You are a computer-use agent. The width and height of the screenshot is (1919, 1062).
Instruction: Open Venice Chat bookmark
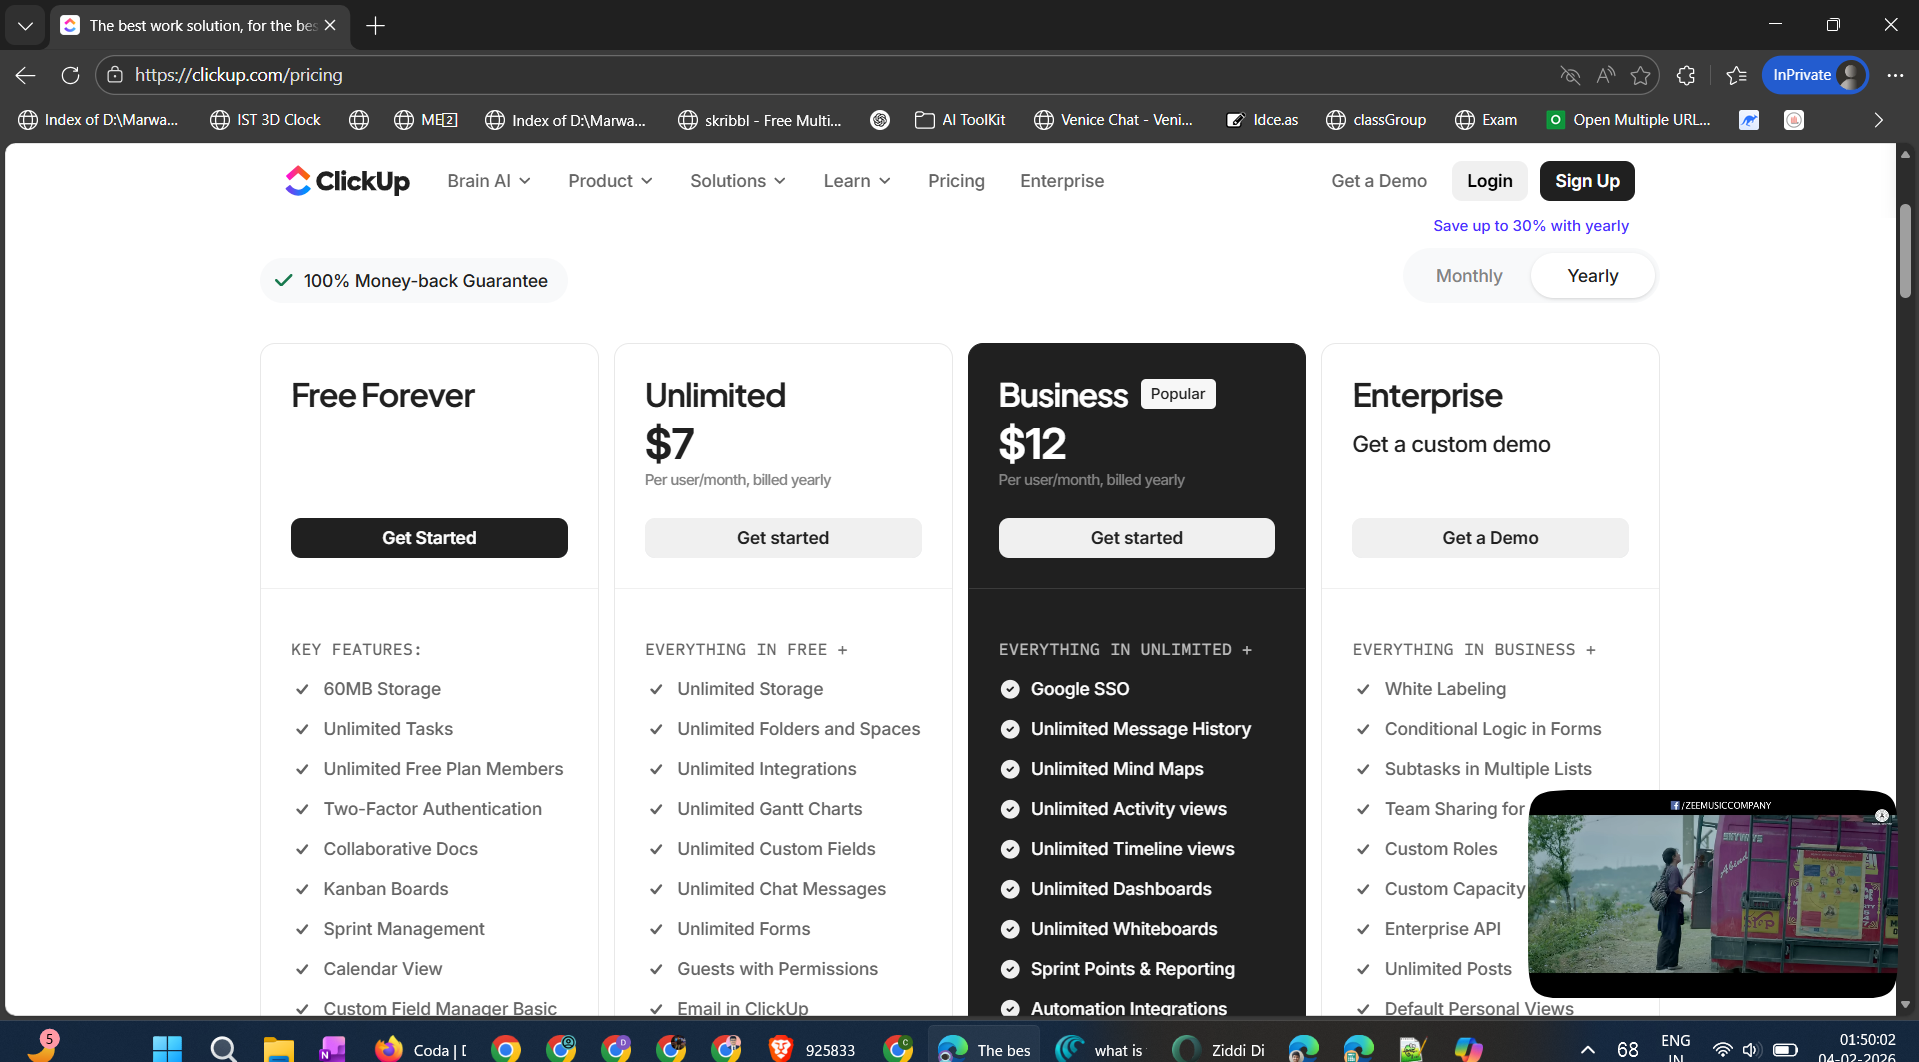(1113, 120)
